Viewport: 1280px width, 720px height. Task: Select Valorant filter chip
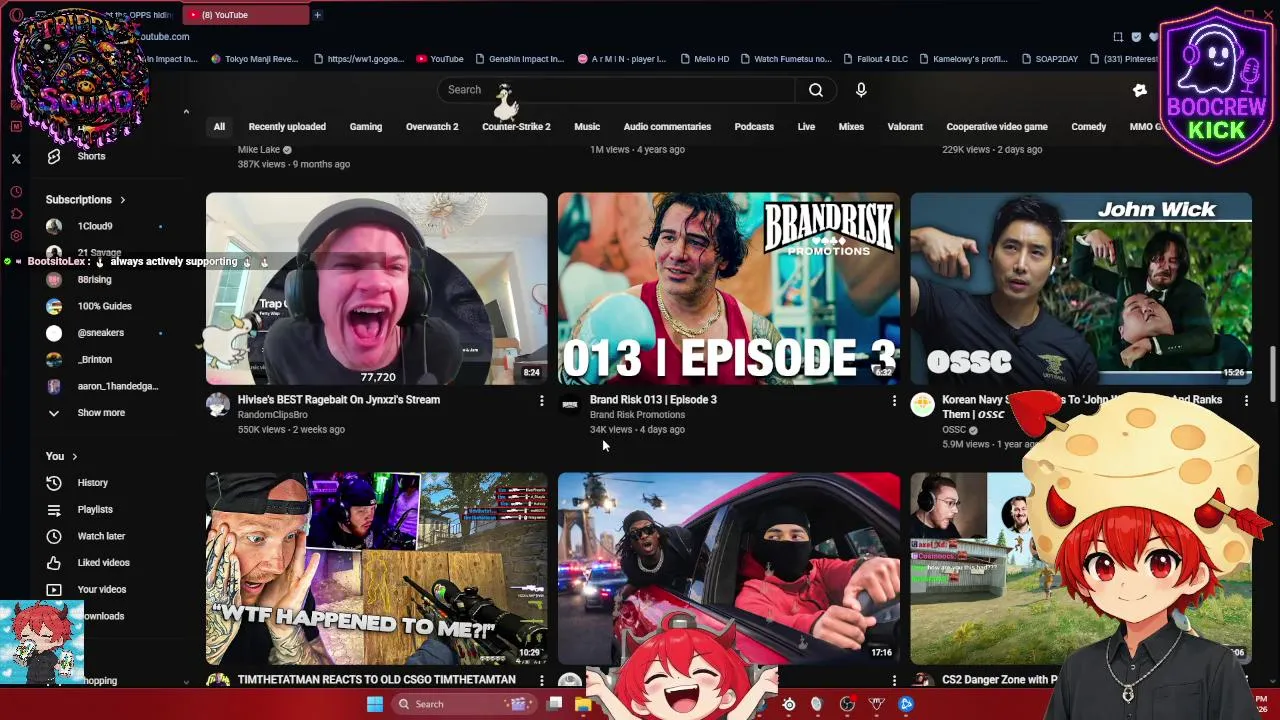point(905,127)
